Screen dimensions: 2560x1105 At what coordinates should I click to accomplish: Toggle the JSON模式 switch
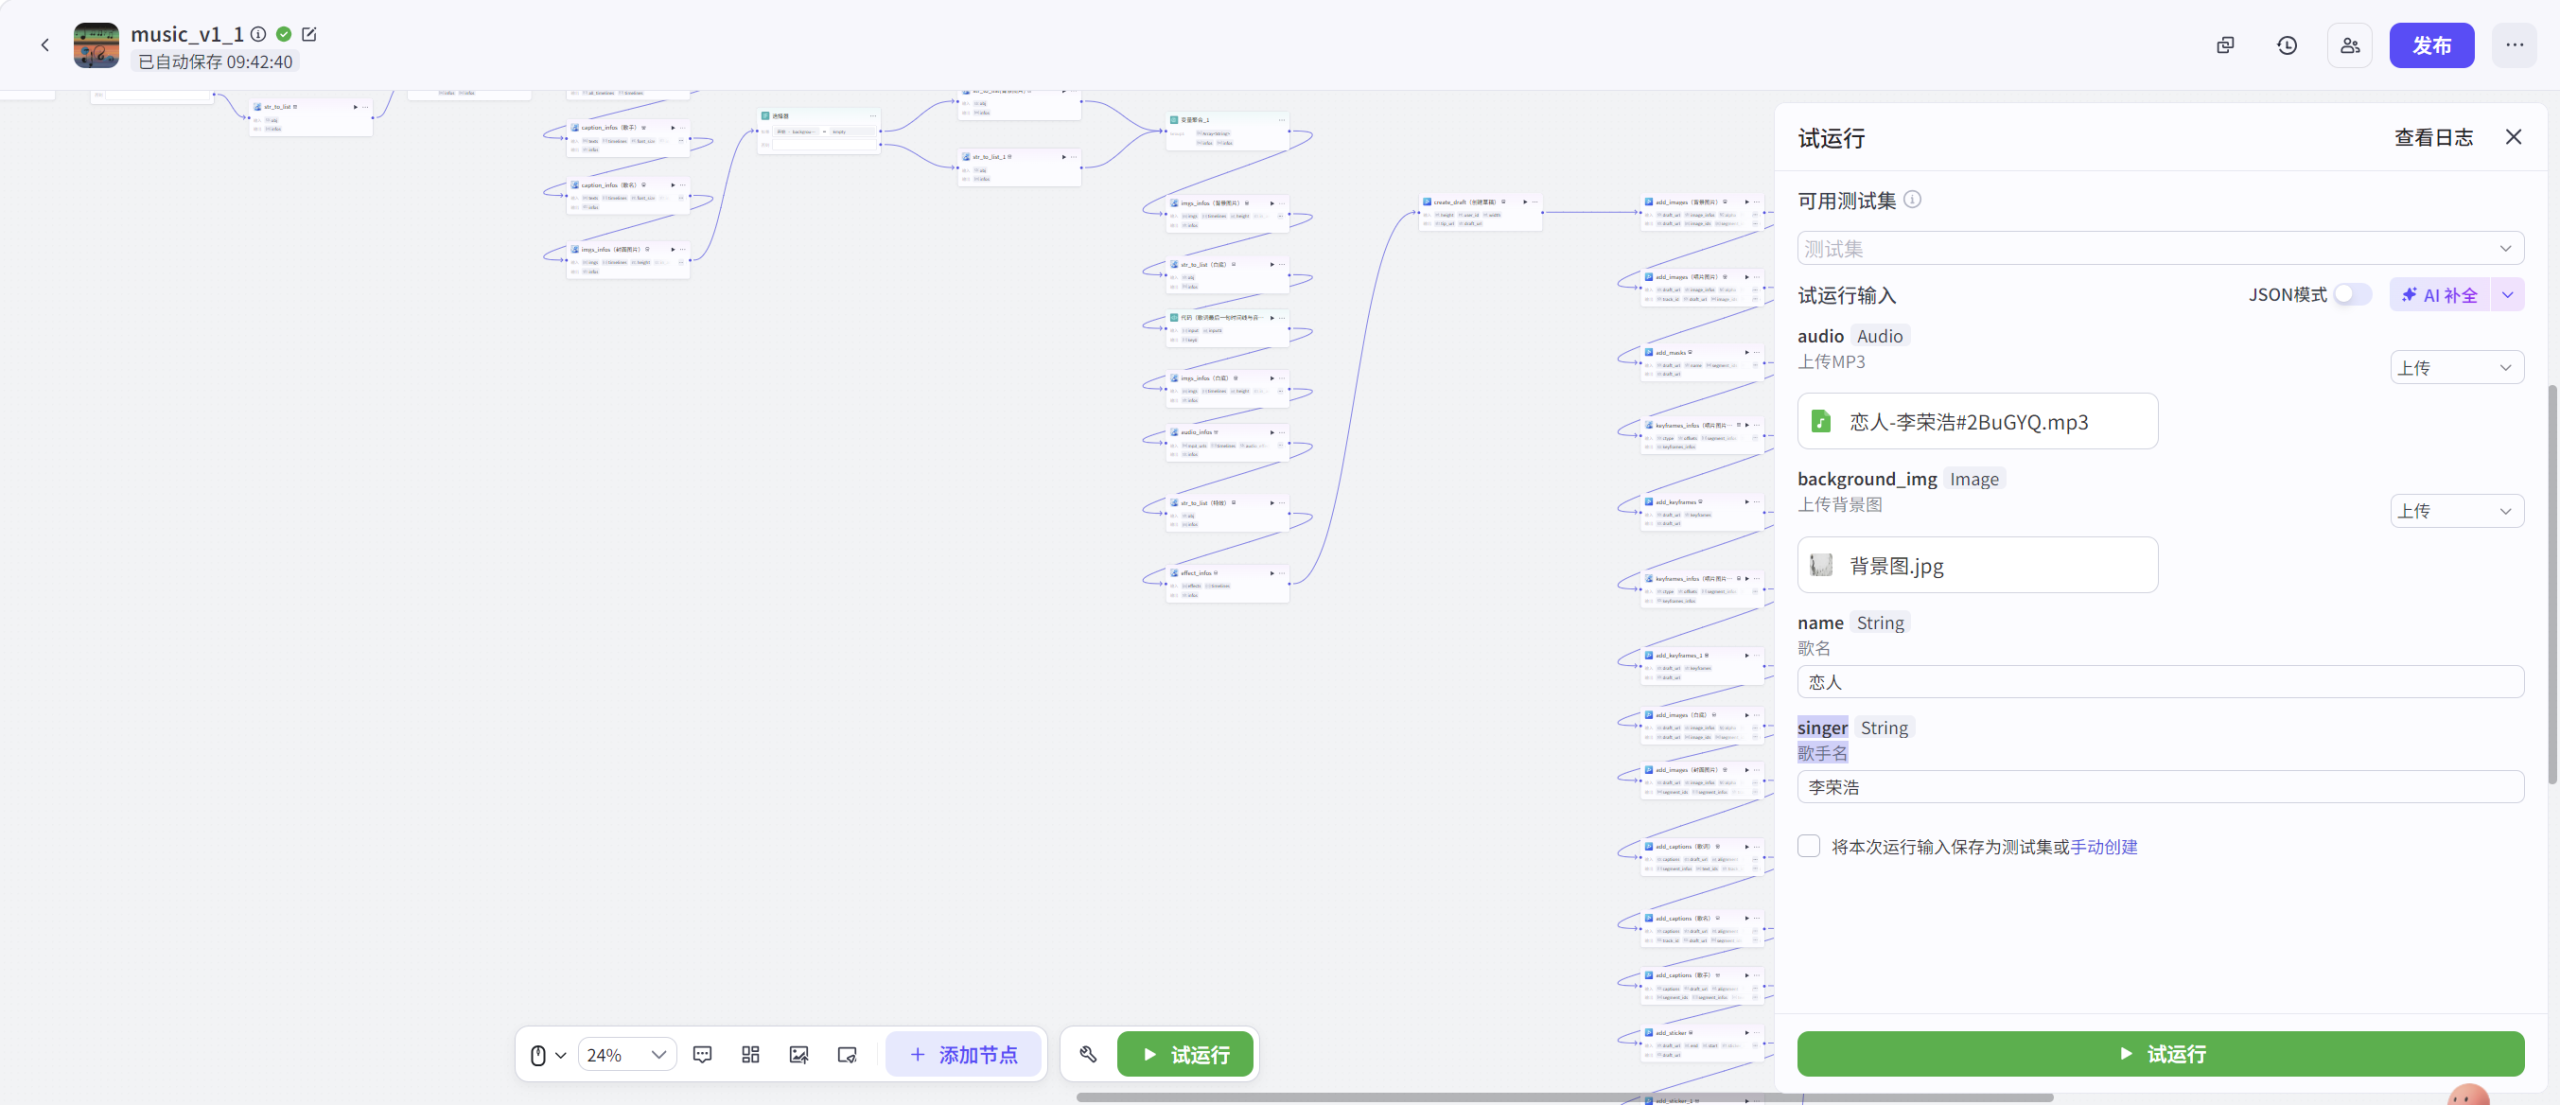click(x=2352, y=295)
